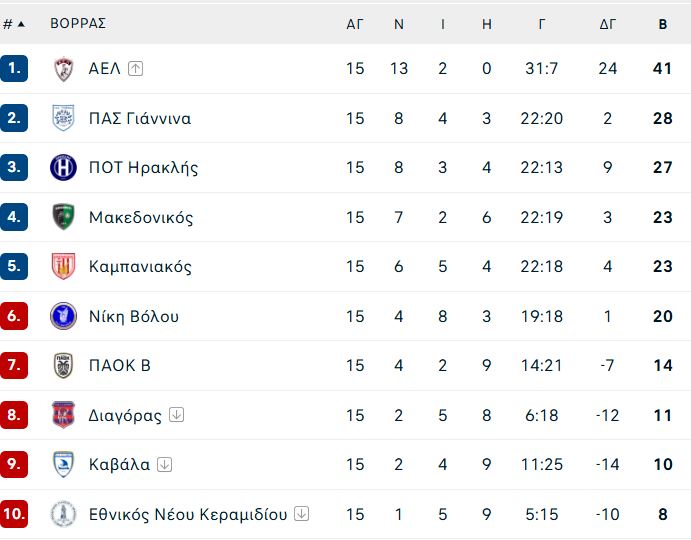Sort by ΑΓ matches played header
This screenshot has height=540, width=691.
(355, 24)
